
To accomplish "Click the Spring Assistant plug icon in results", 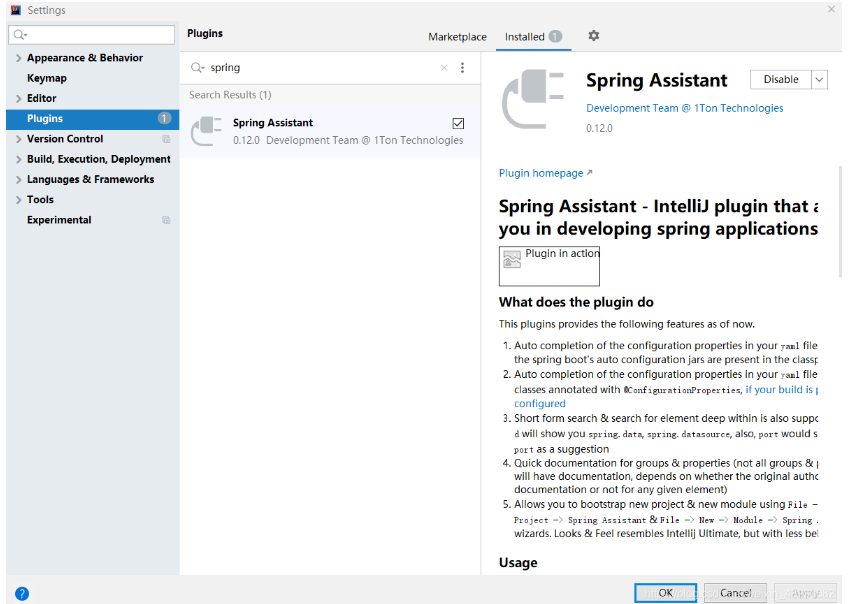I will pos(206,131).
